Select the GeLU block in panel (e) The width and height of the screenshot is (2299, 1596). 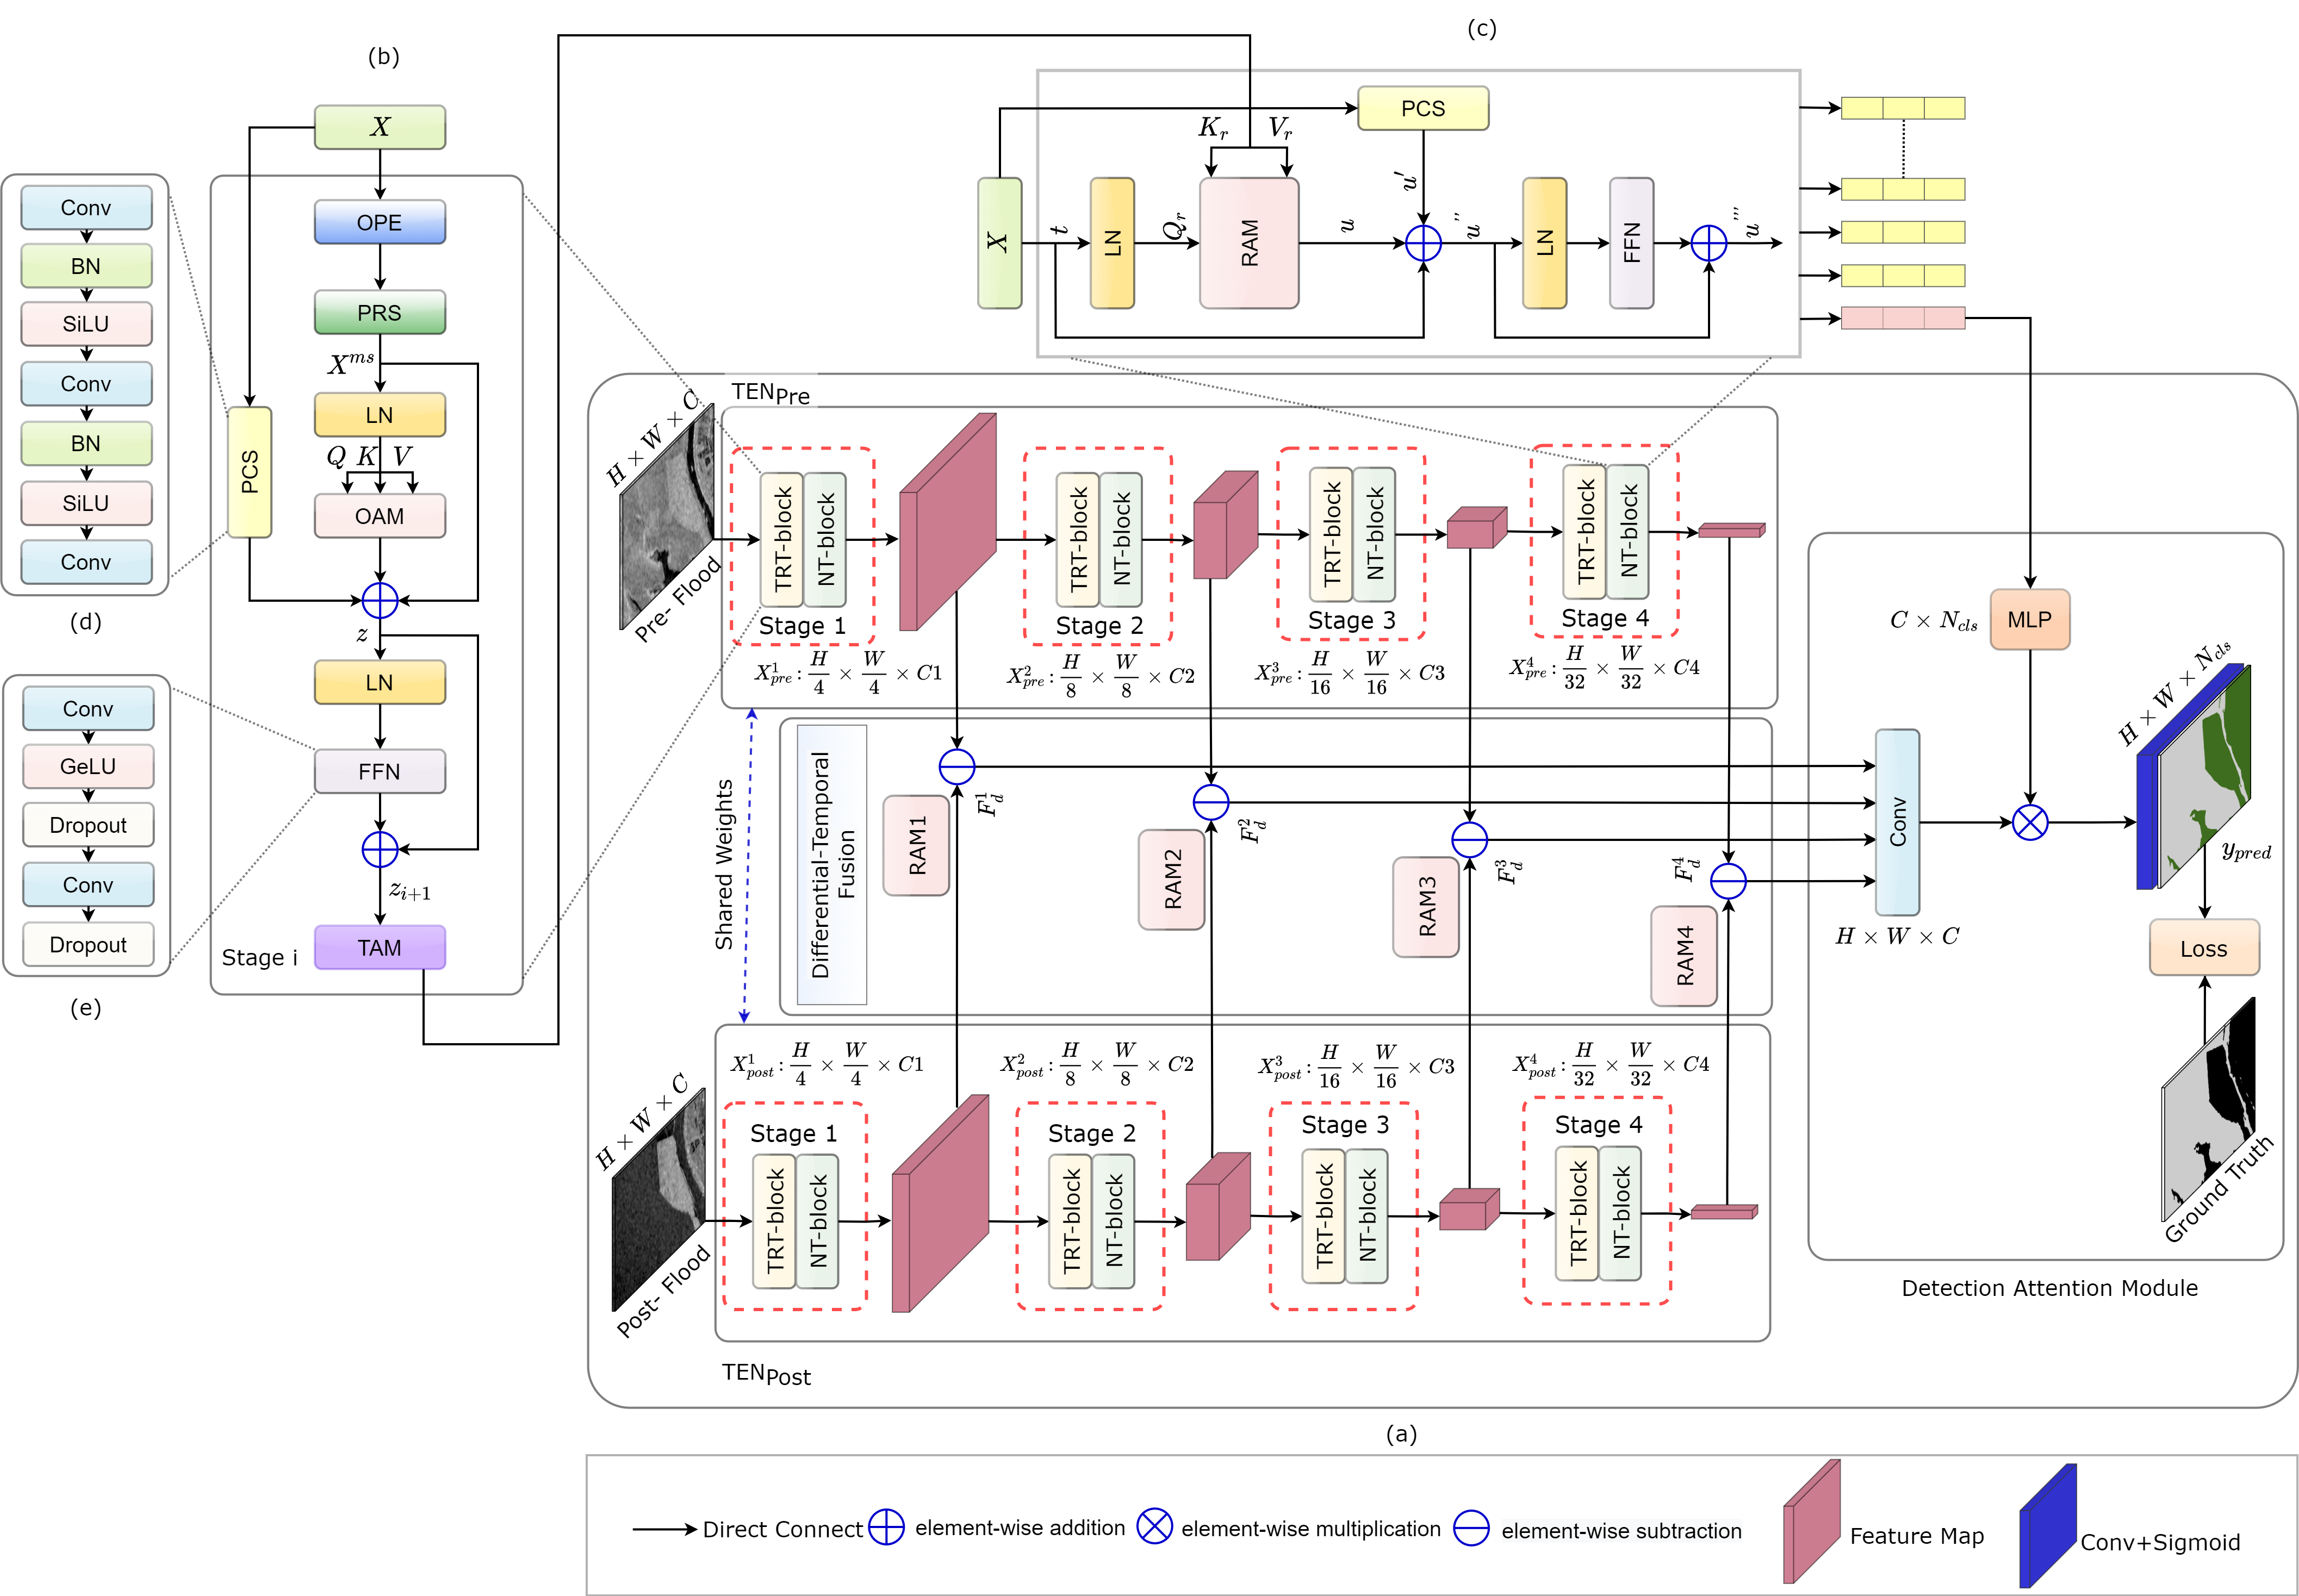coord(88,766)
